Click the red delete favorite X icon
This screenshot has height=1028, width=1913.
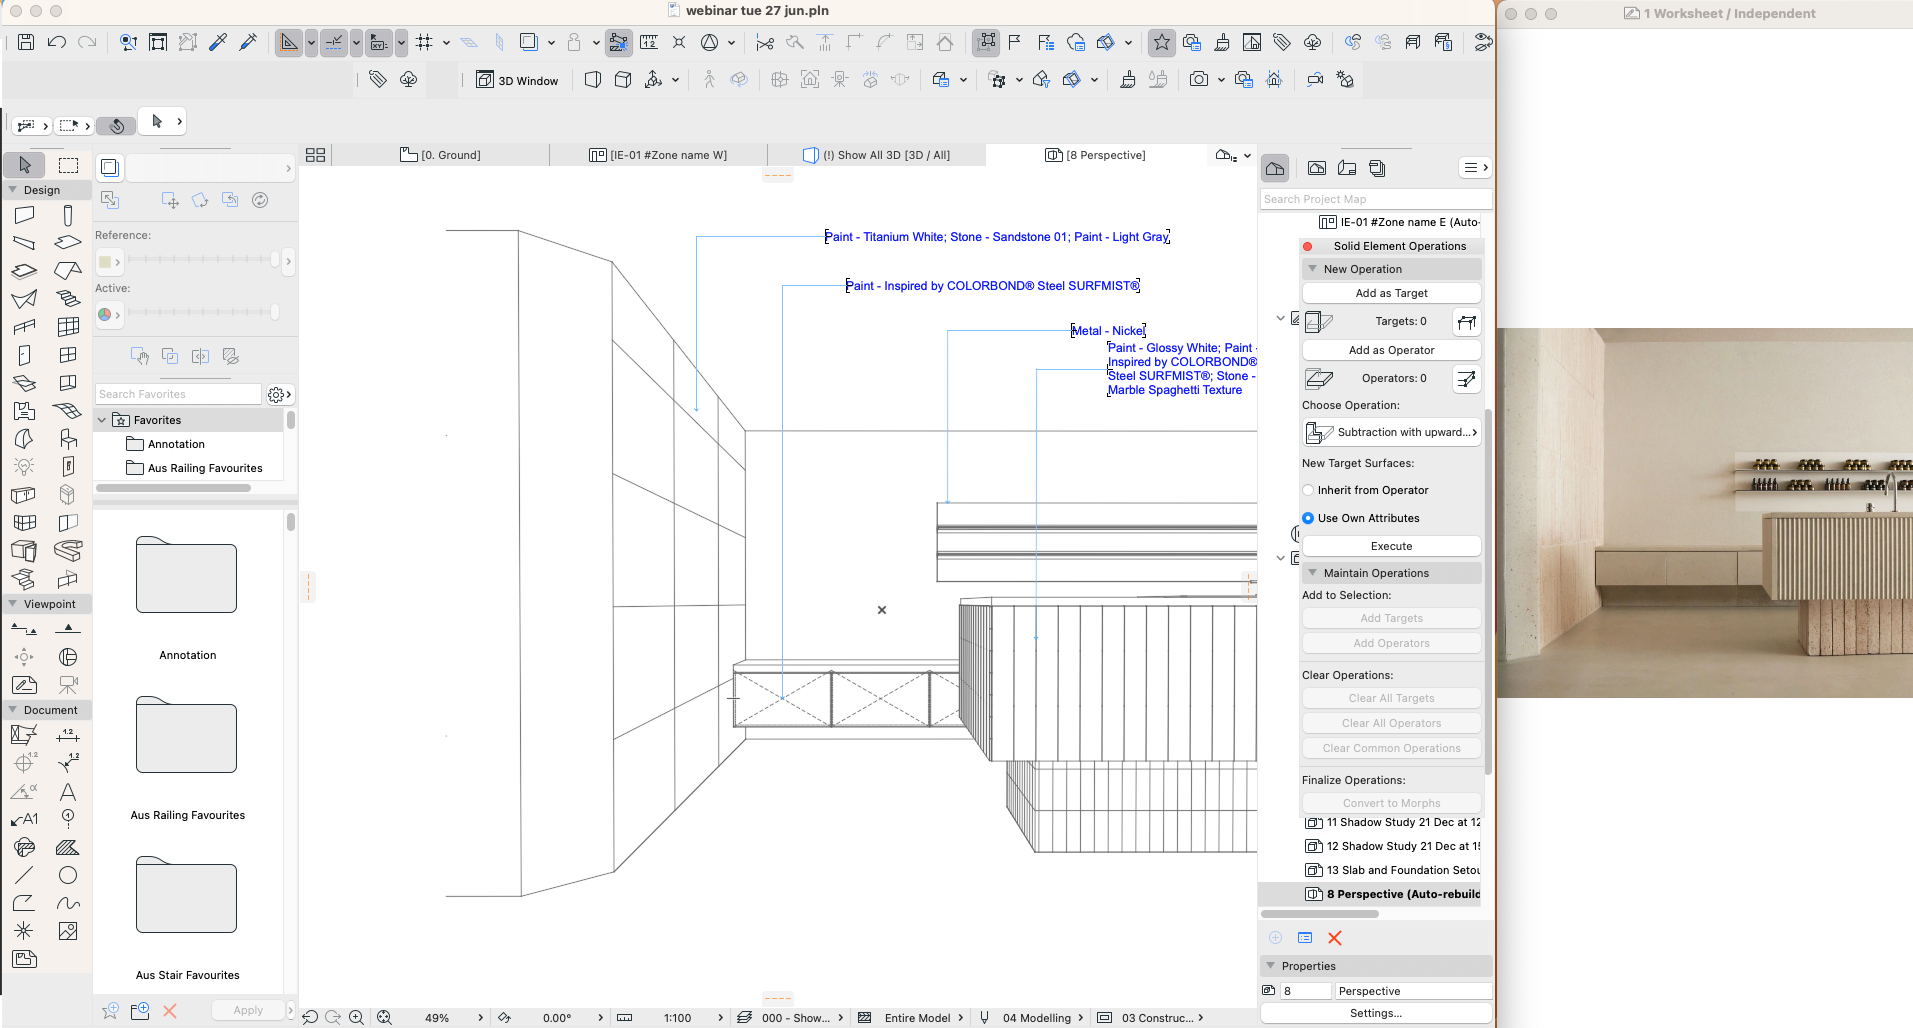pos(170,1011)
